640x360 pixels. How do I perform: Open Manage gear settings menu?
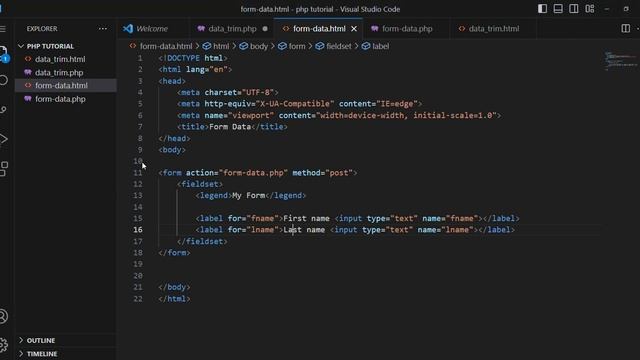pyautogui.click(x=3, y=345)
